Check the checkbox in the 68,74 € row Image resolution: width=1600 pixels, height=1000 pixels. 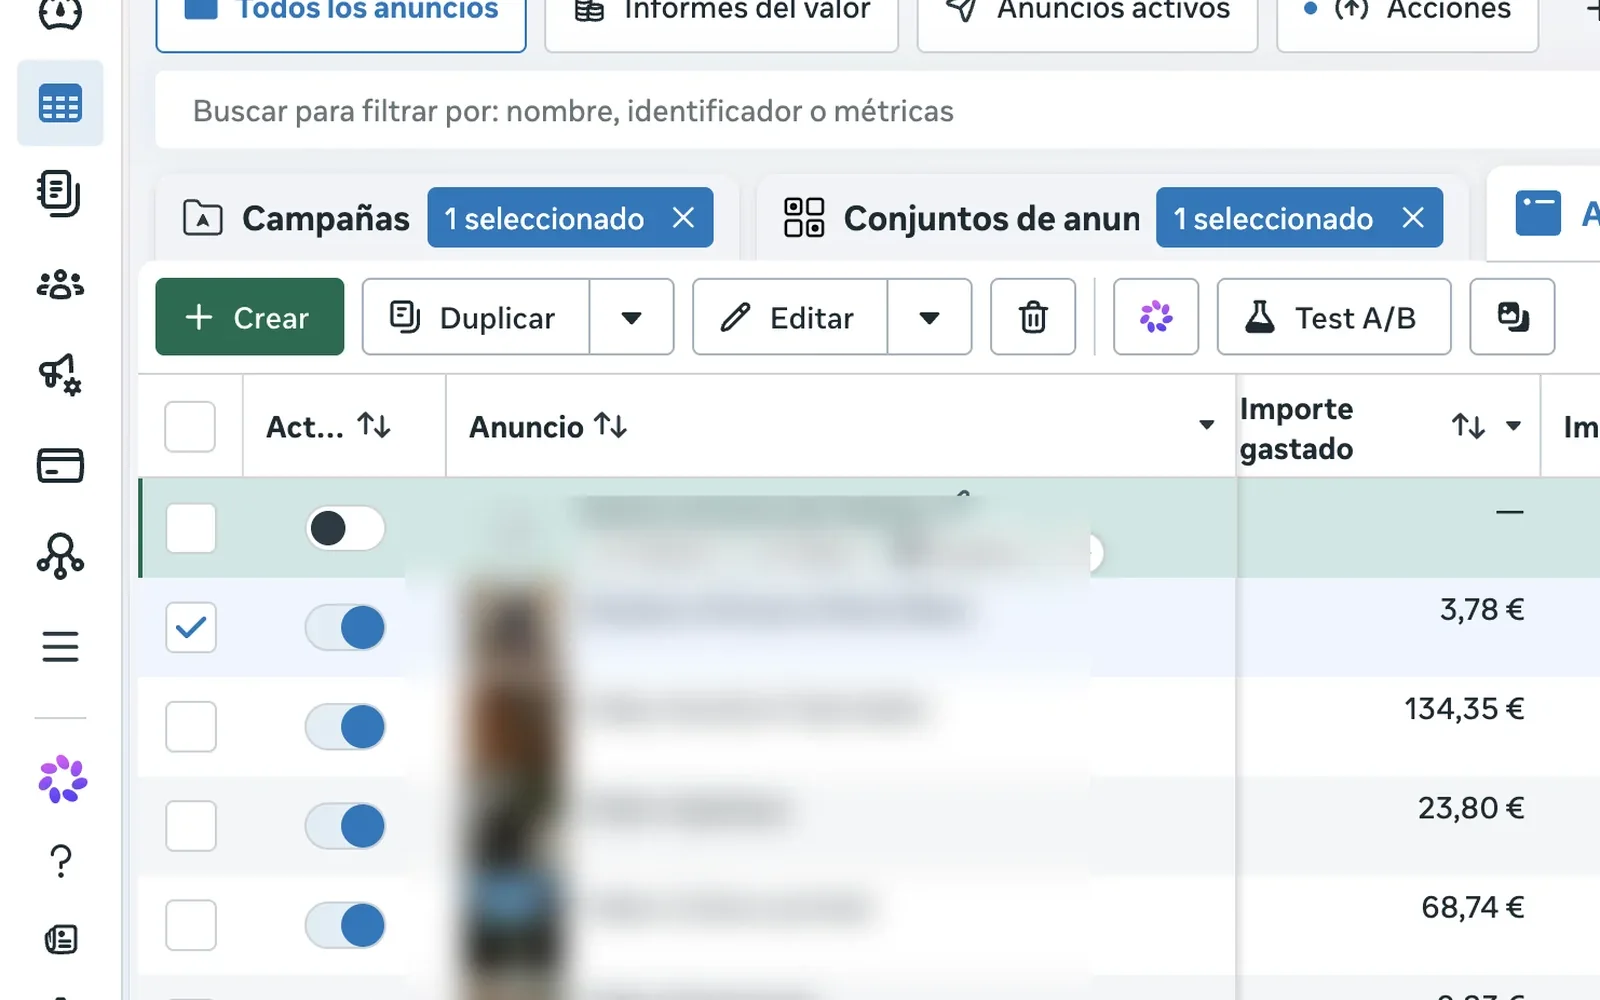pos(190,924)
